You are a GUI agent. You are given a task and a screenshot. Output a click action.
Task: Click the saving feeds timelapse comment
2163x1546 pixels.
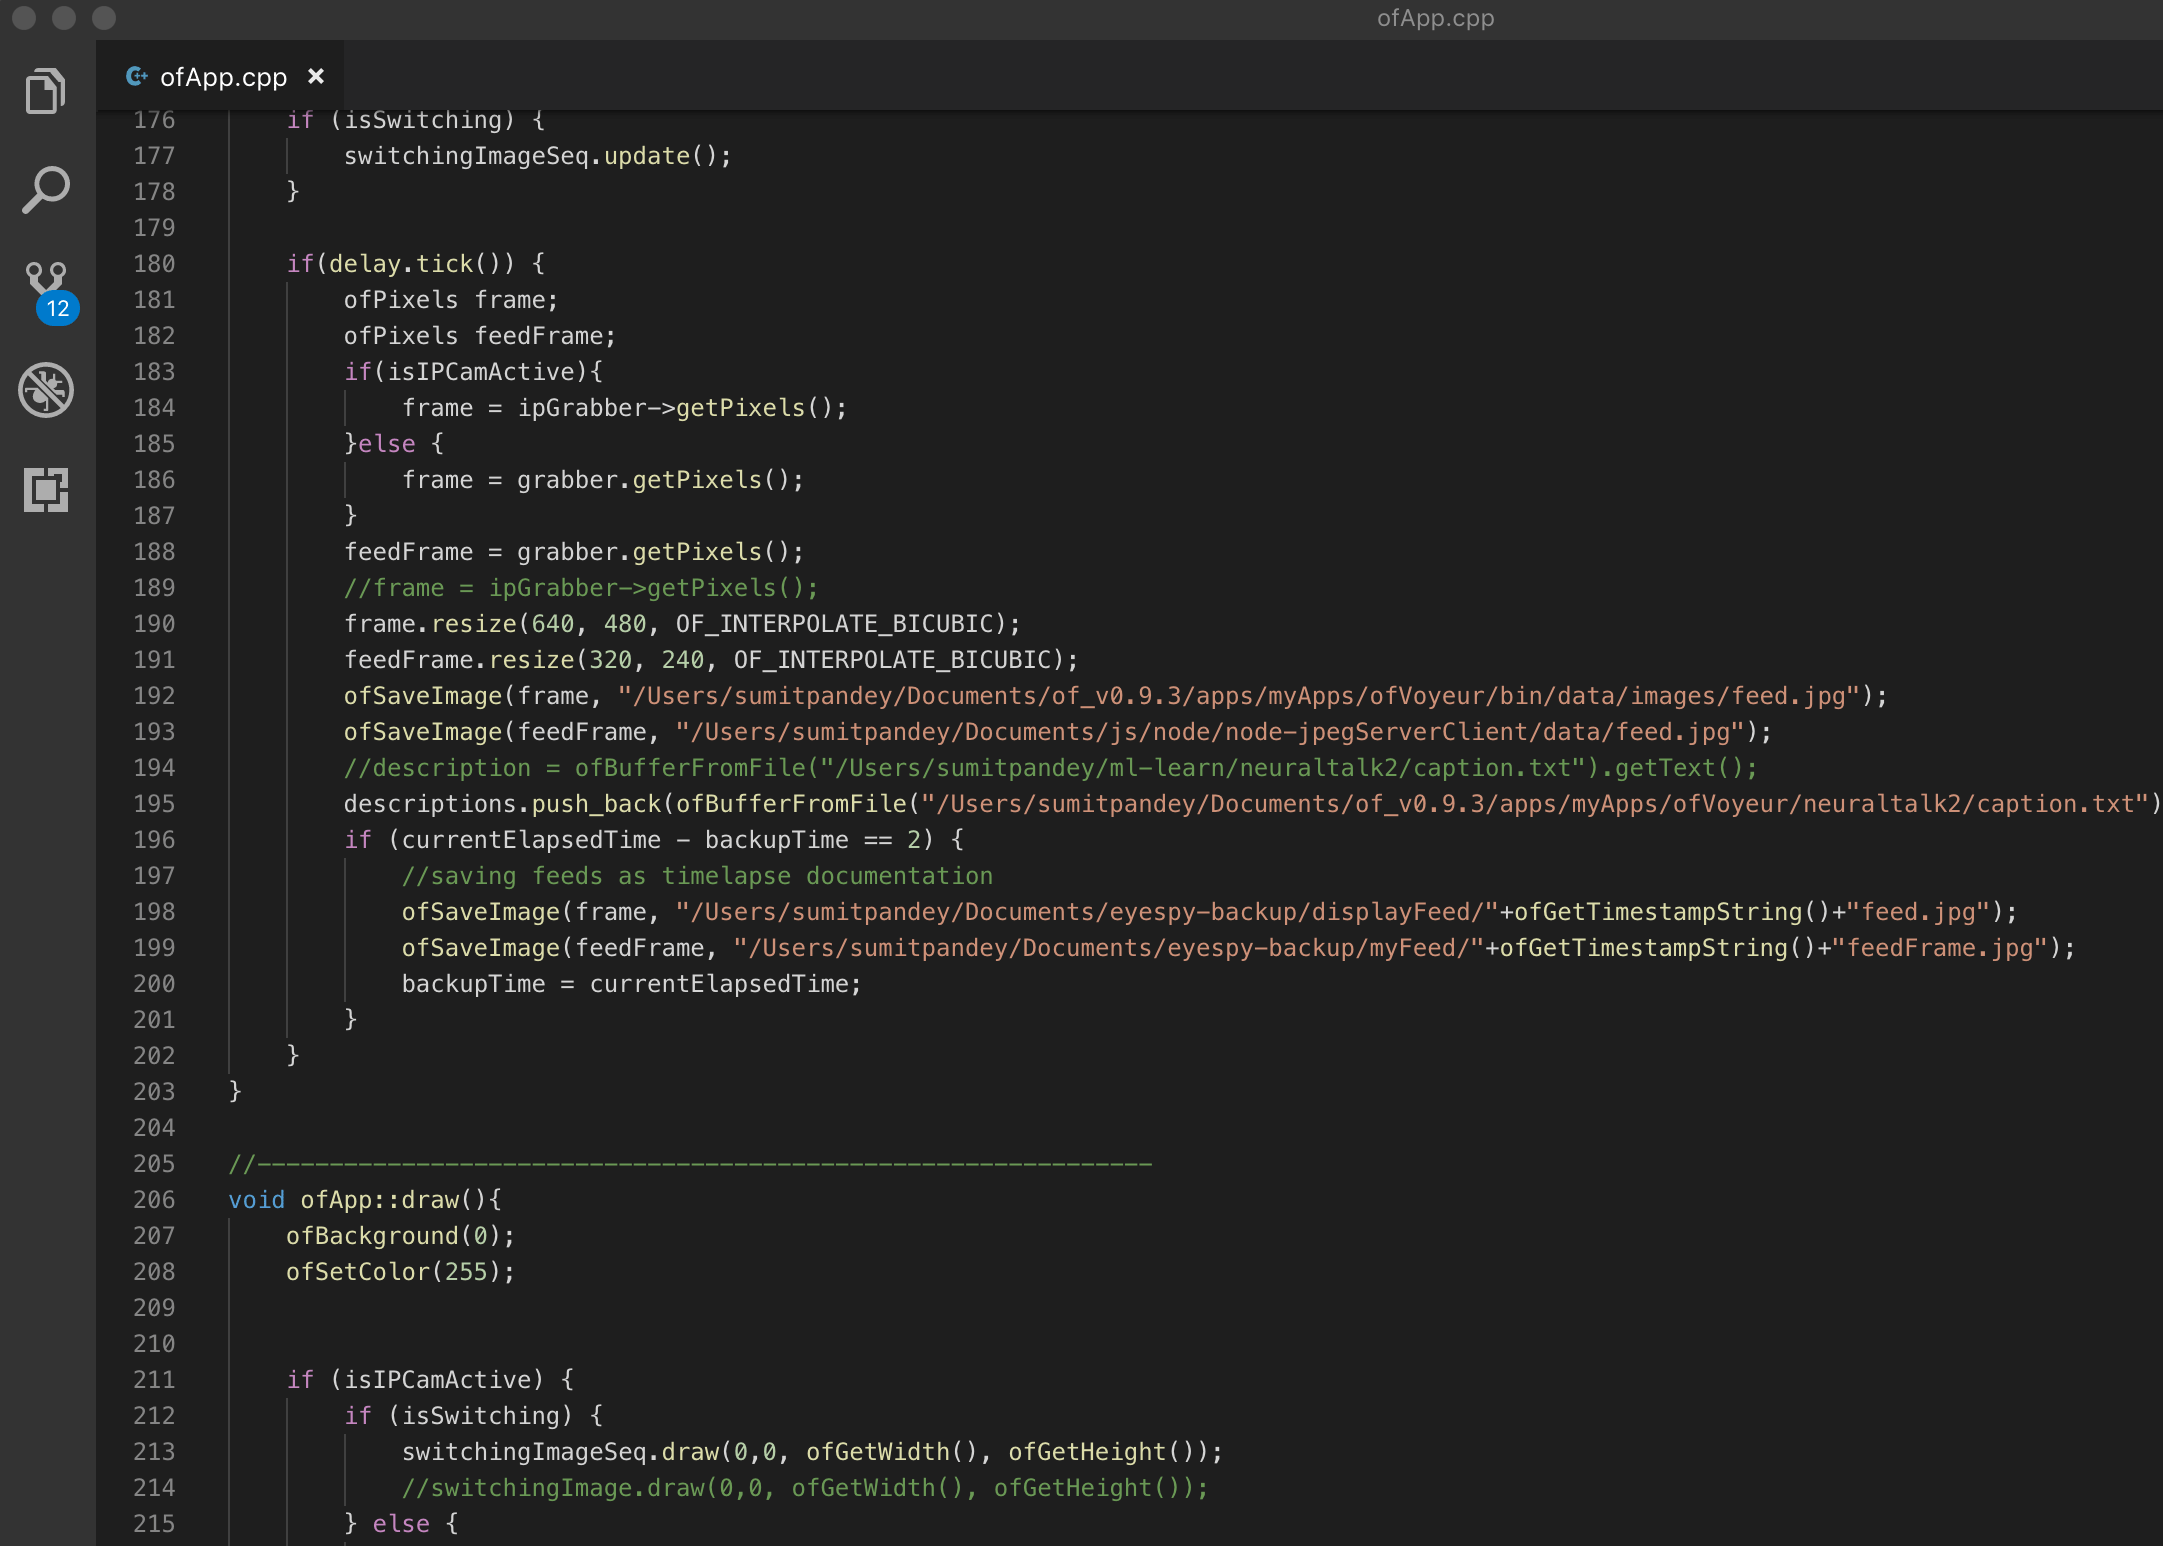(x=697, y=876)
